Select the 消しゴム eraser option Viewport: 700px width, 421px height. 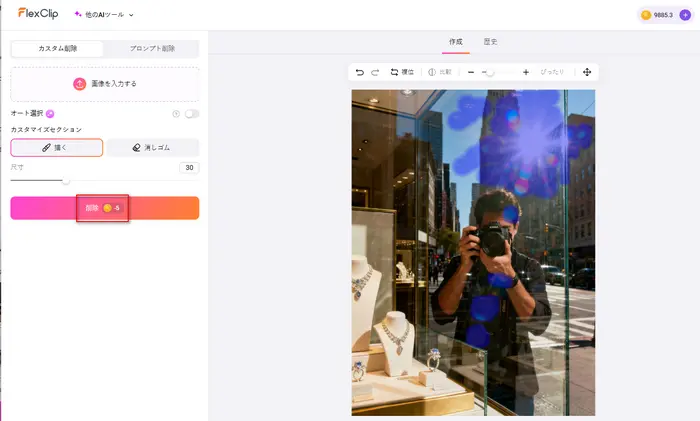[152, 147]
